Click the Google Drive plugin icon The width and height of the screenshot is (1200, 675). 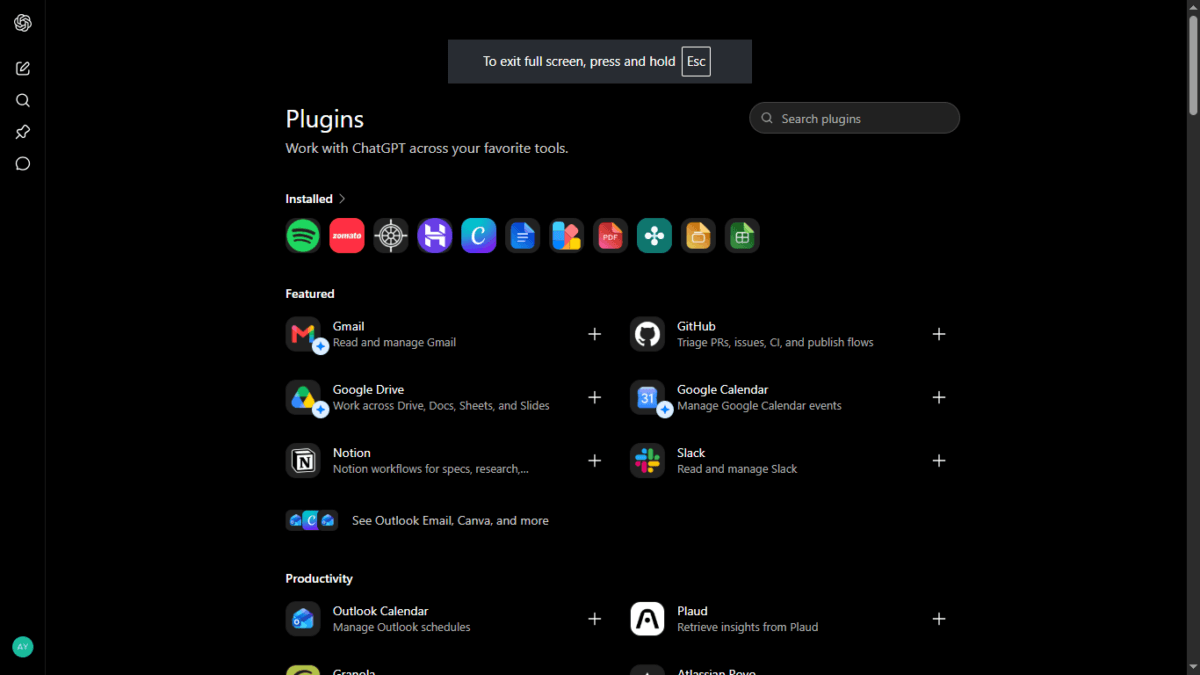(x=303, y=397)
